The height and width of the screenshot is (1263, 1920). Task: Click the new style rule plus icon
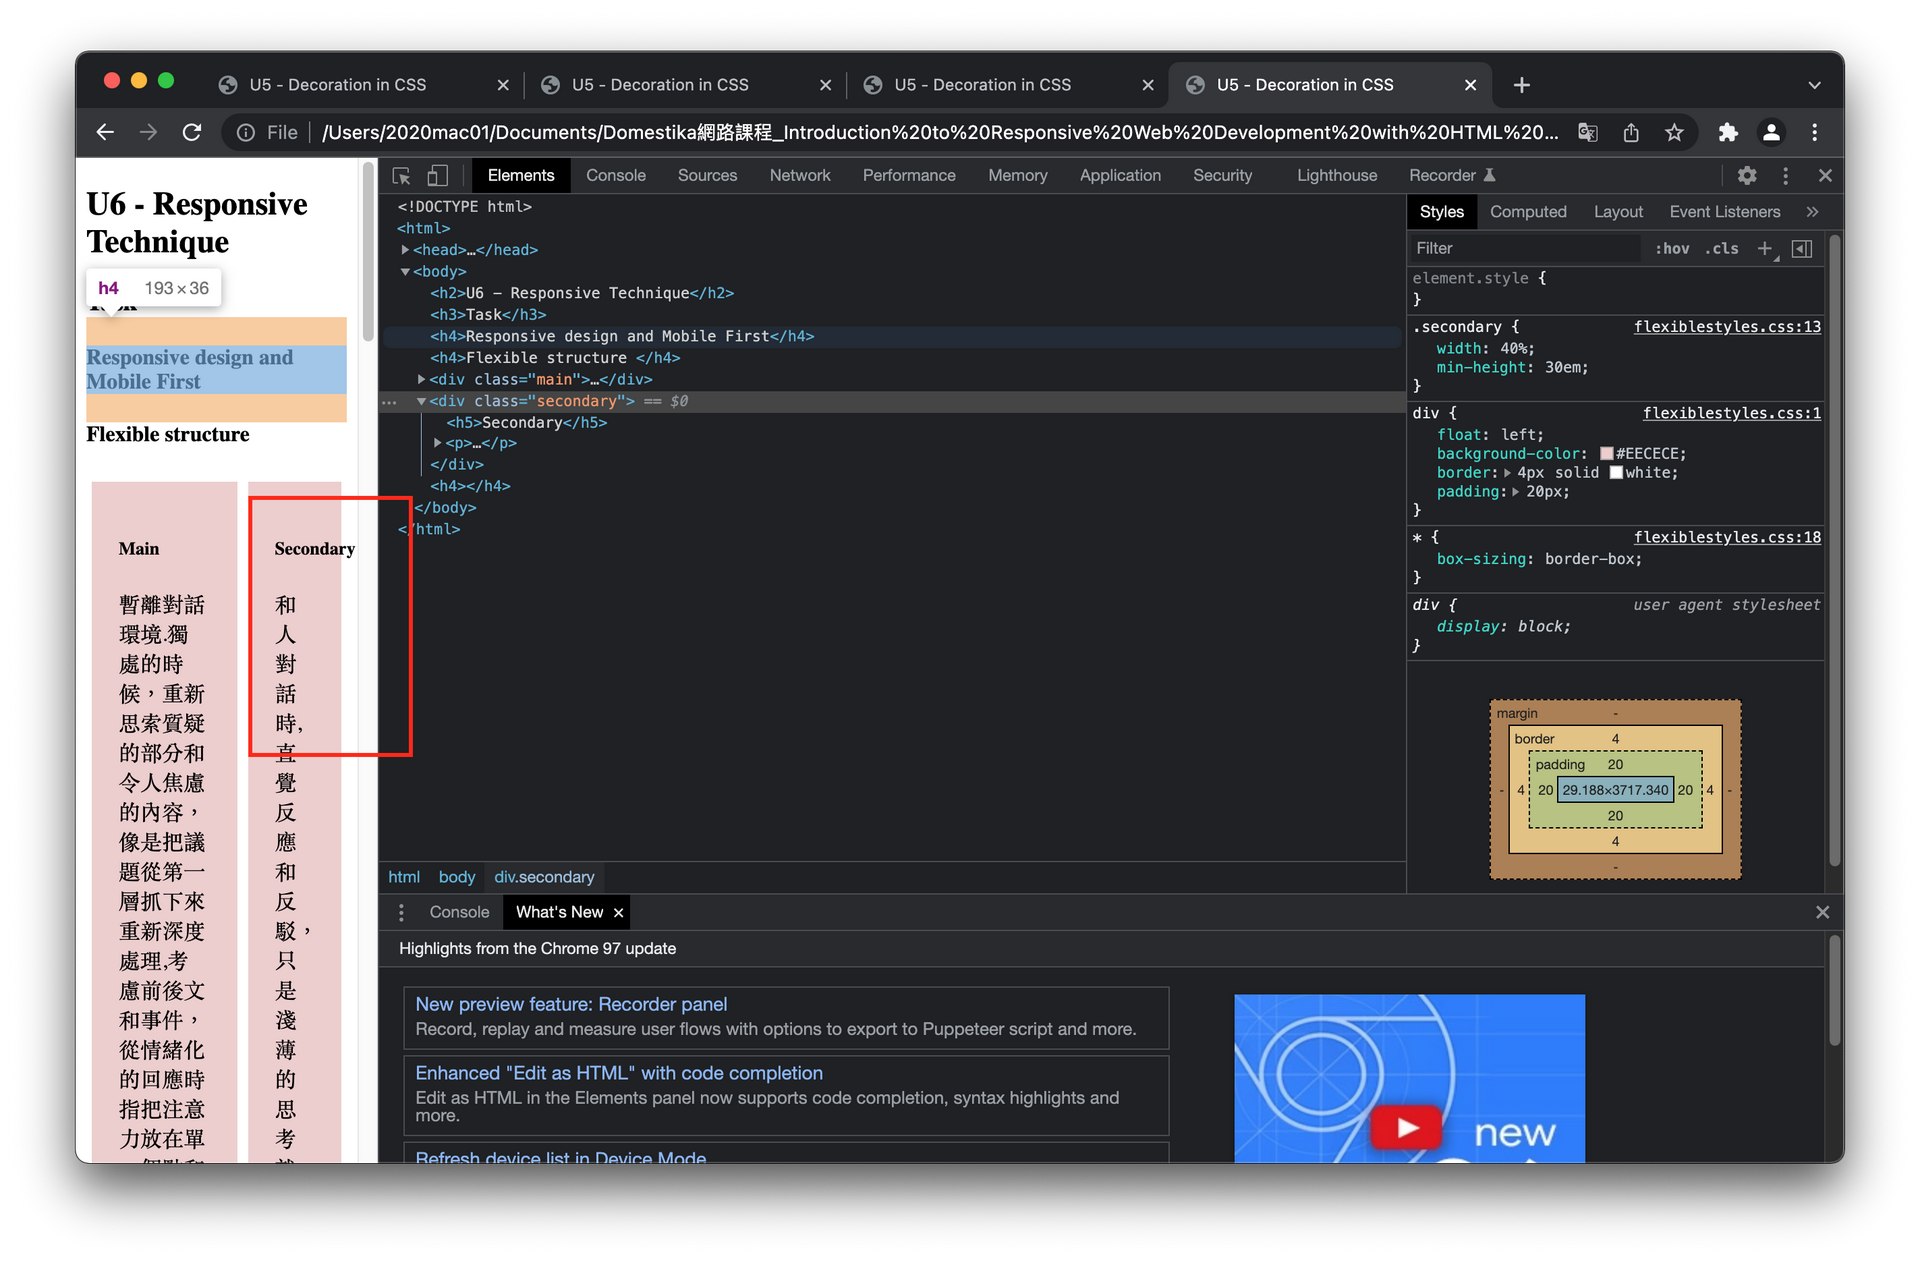click(1765, 248)
